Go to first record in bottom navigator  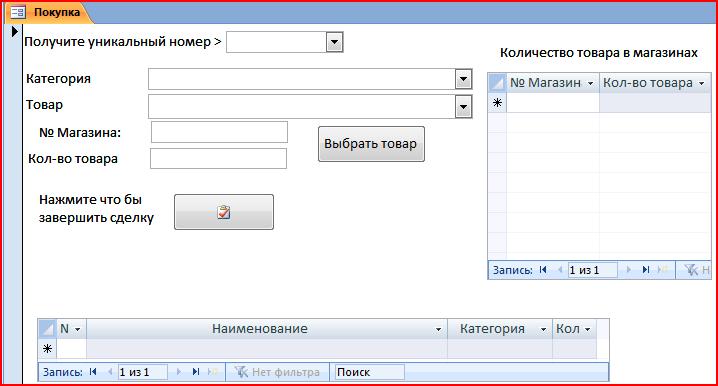(93, 372)
